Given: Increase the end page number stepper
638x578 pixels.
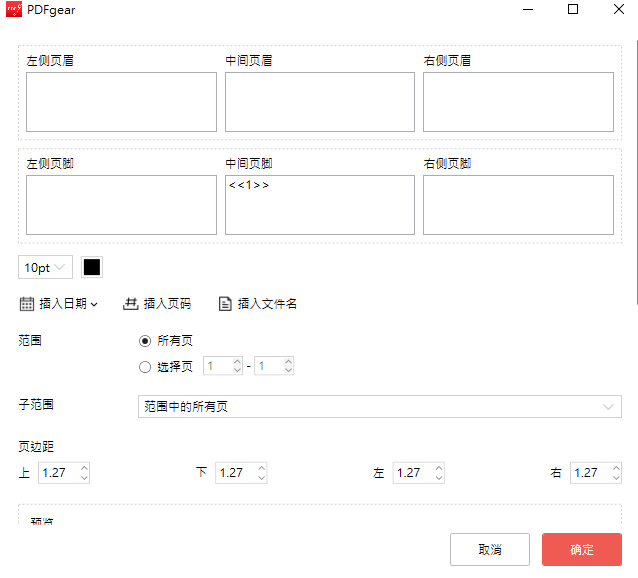Looking at the screenshot, I should 288,362.
